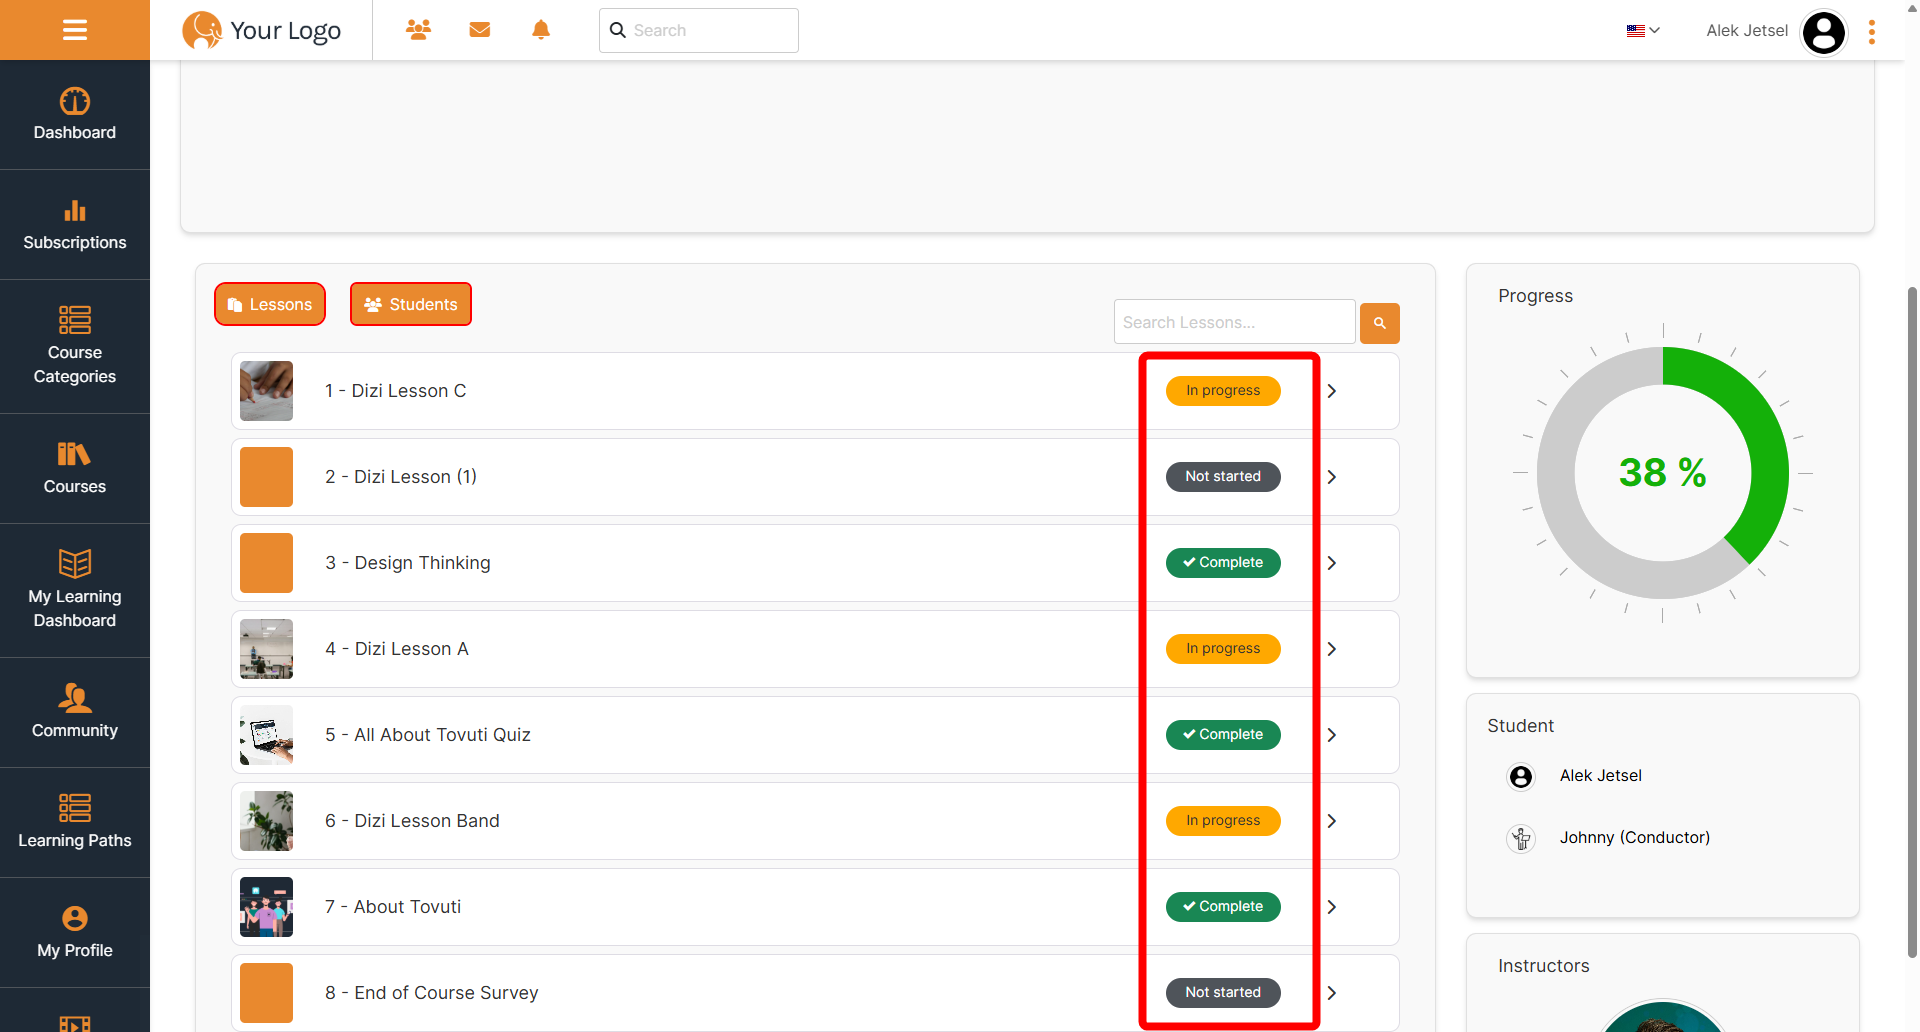Expand lesson 2 Dizi Lesson (1) chevron

pos(1332,477)
